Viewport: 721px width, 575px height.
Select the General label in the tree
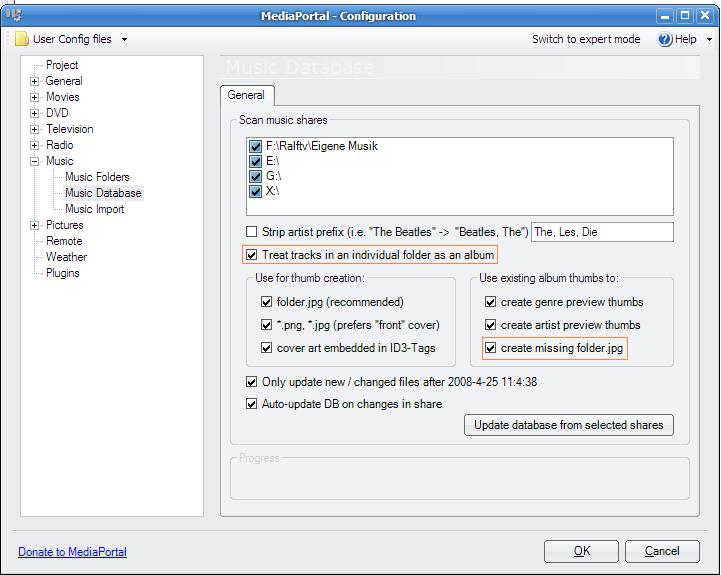point(64,81)
